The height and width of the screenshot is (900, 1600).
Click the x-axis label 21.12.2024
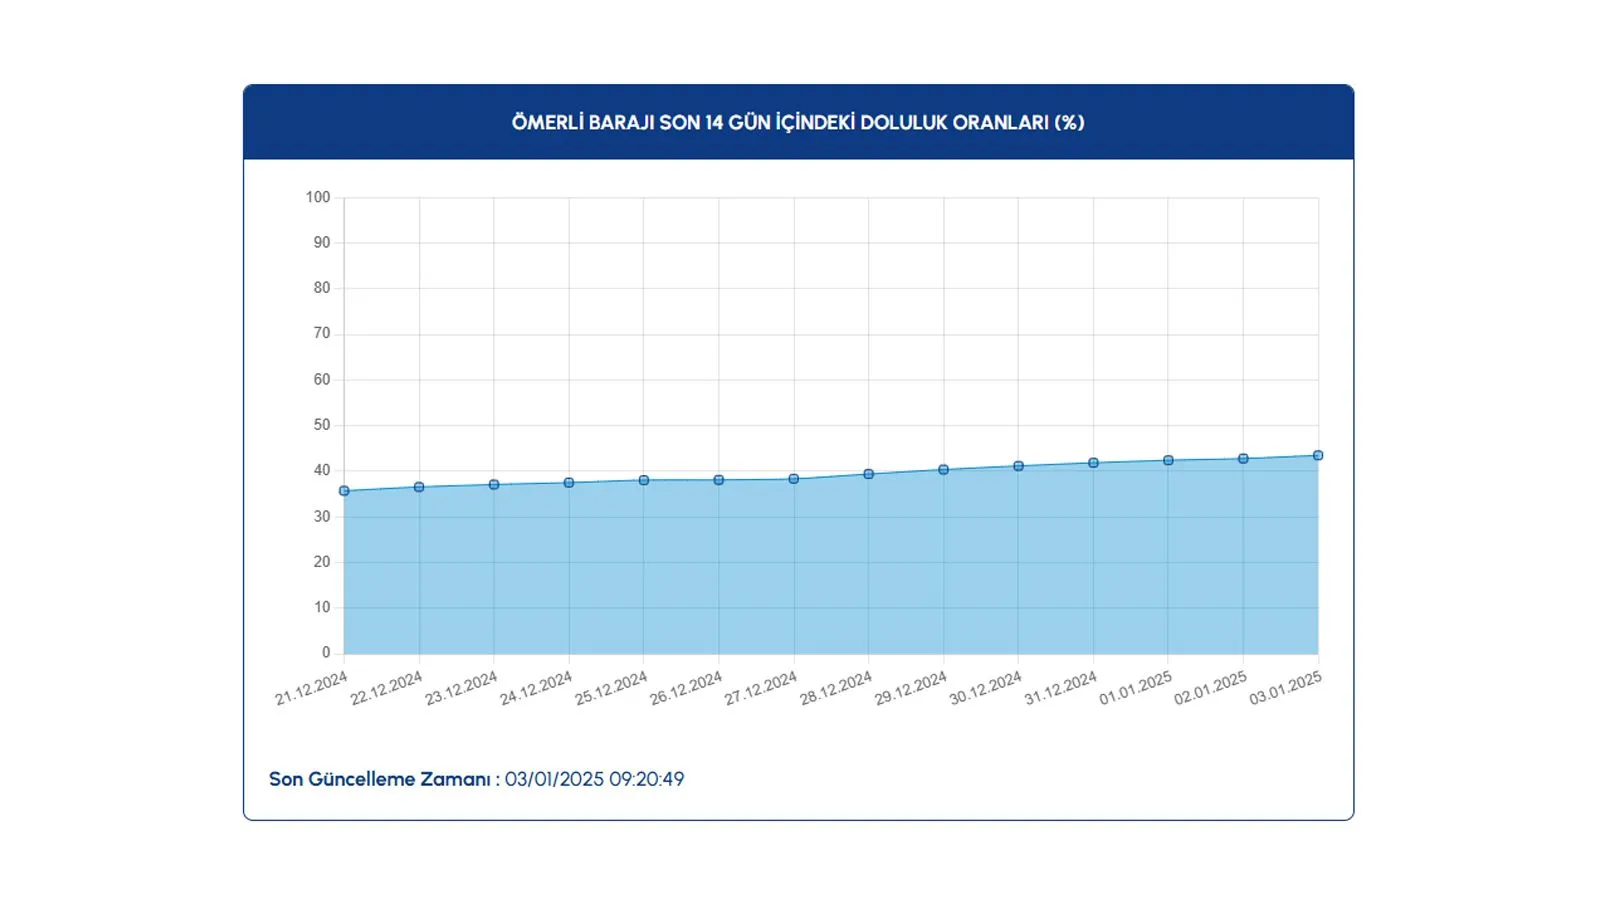[x=311, y=688]
